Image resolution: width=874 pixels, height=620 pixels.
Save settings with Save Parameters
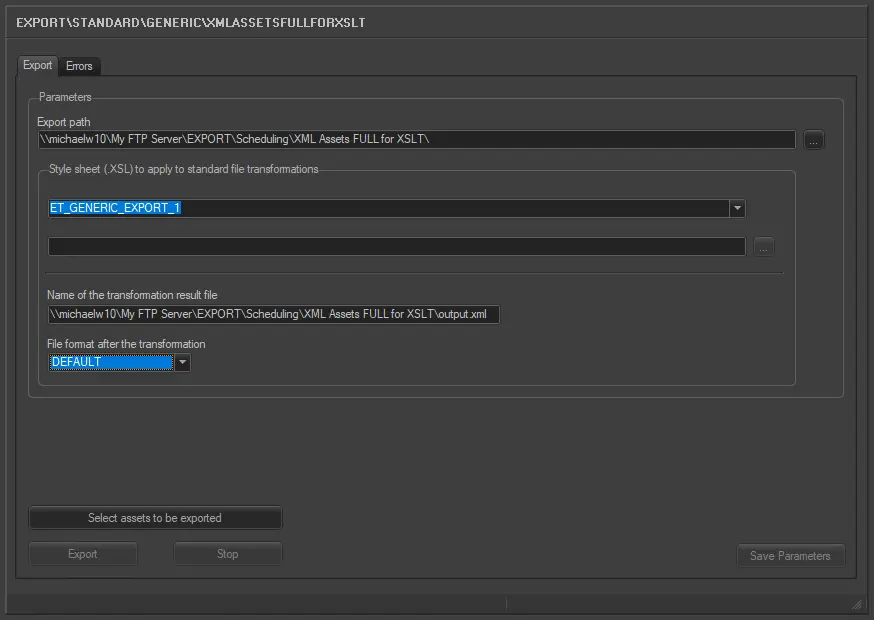pos(790,556)
